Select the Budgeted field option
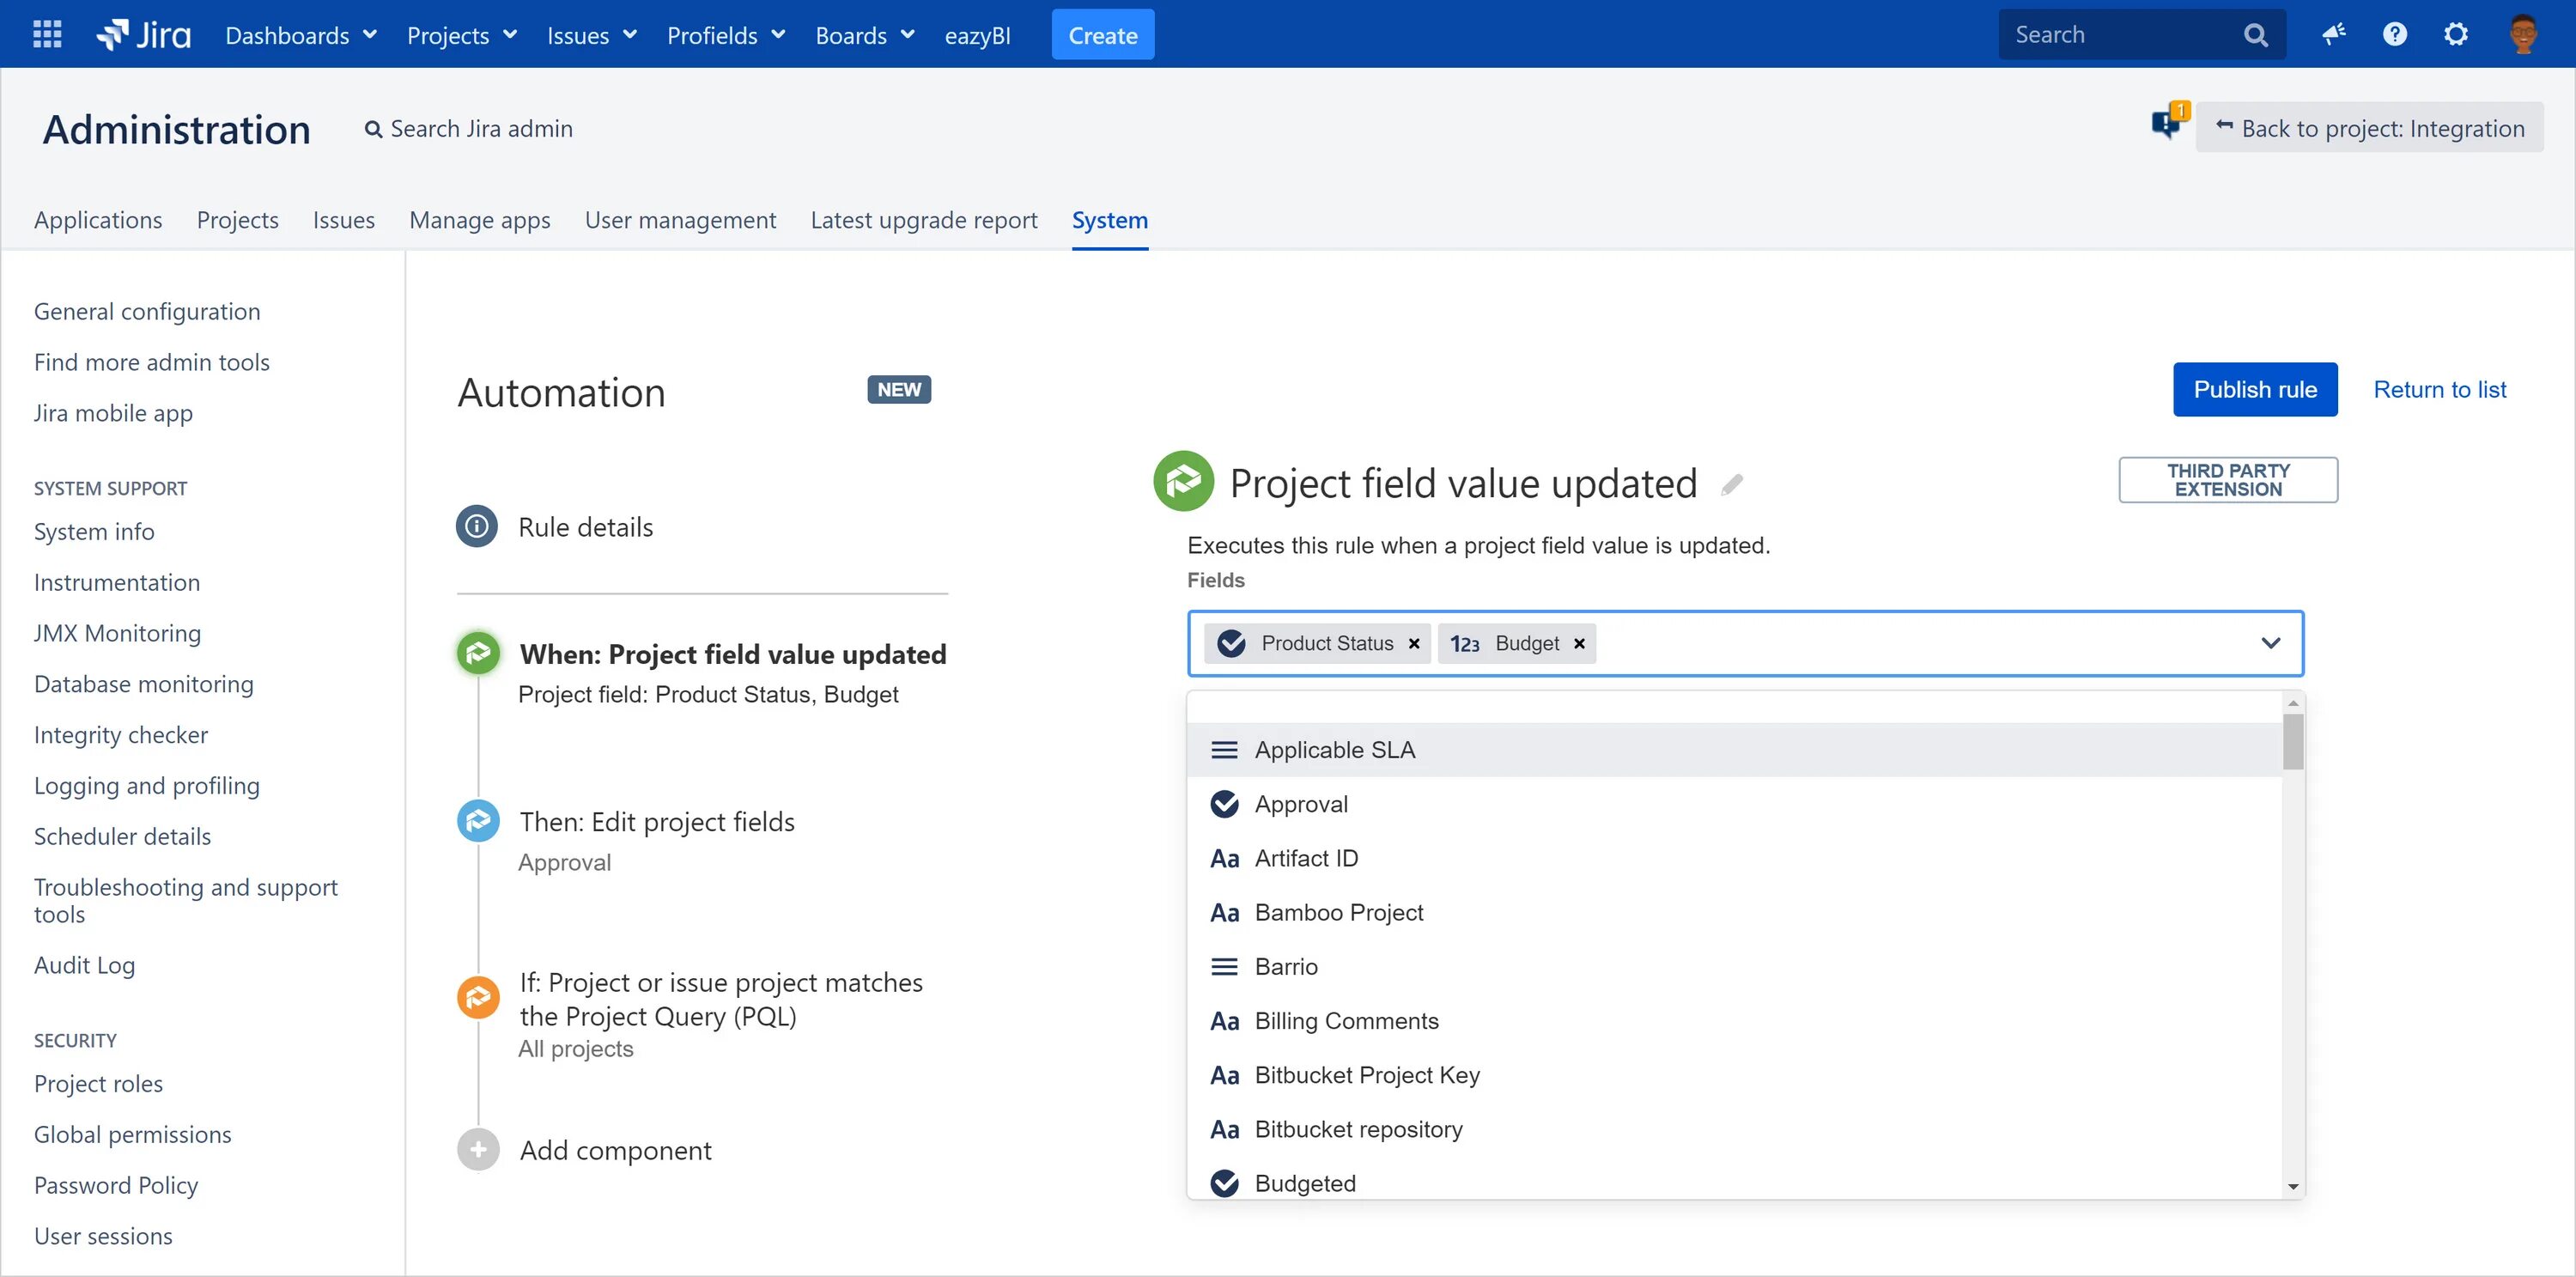The image size is (2576, 1277). coord(1305,1183)
